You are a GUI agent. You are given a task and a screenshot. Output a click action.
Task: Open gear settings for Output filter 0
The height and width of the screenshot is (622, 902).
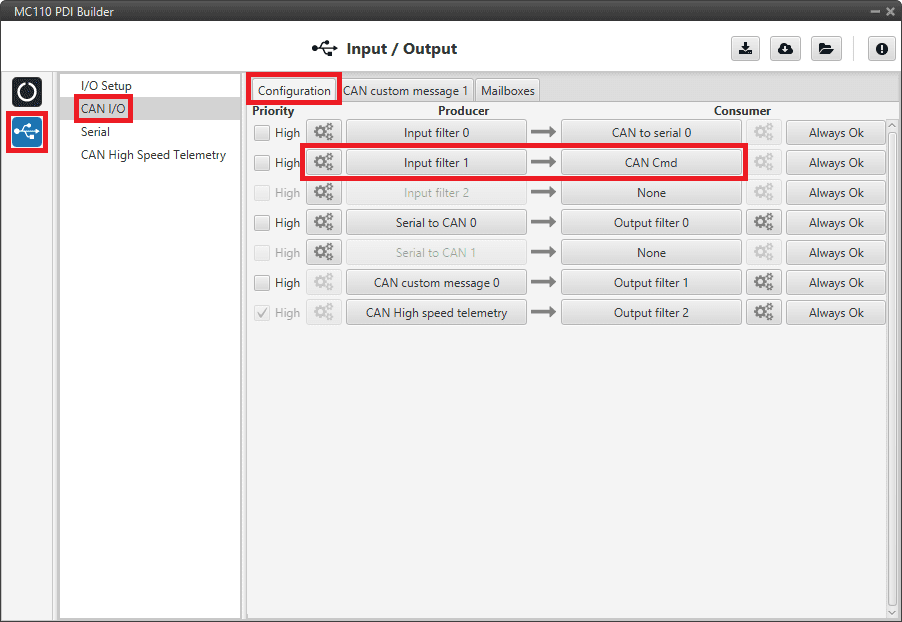tap(763, 223)
